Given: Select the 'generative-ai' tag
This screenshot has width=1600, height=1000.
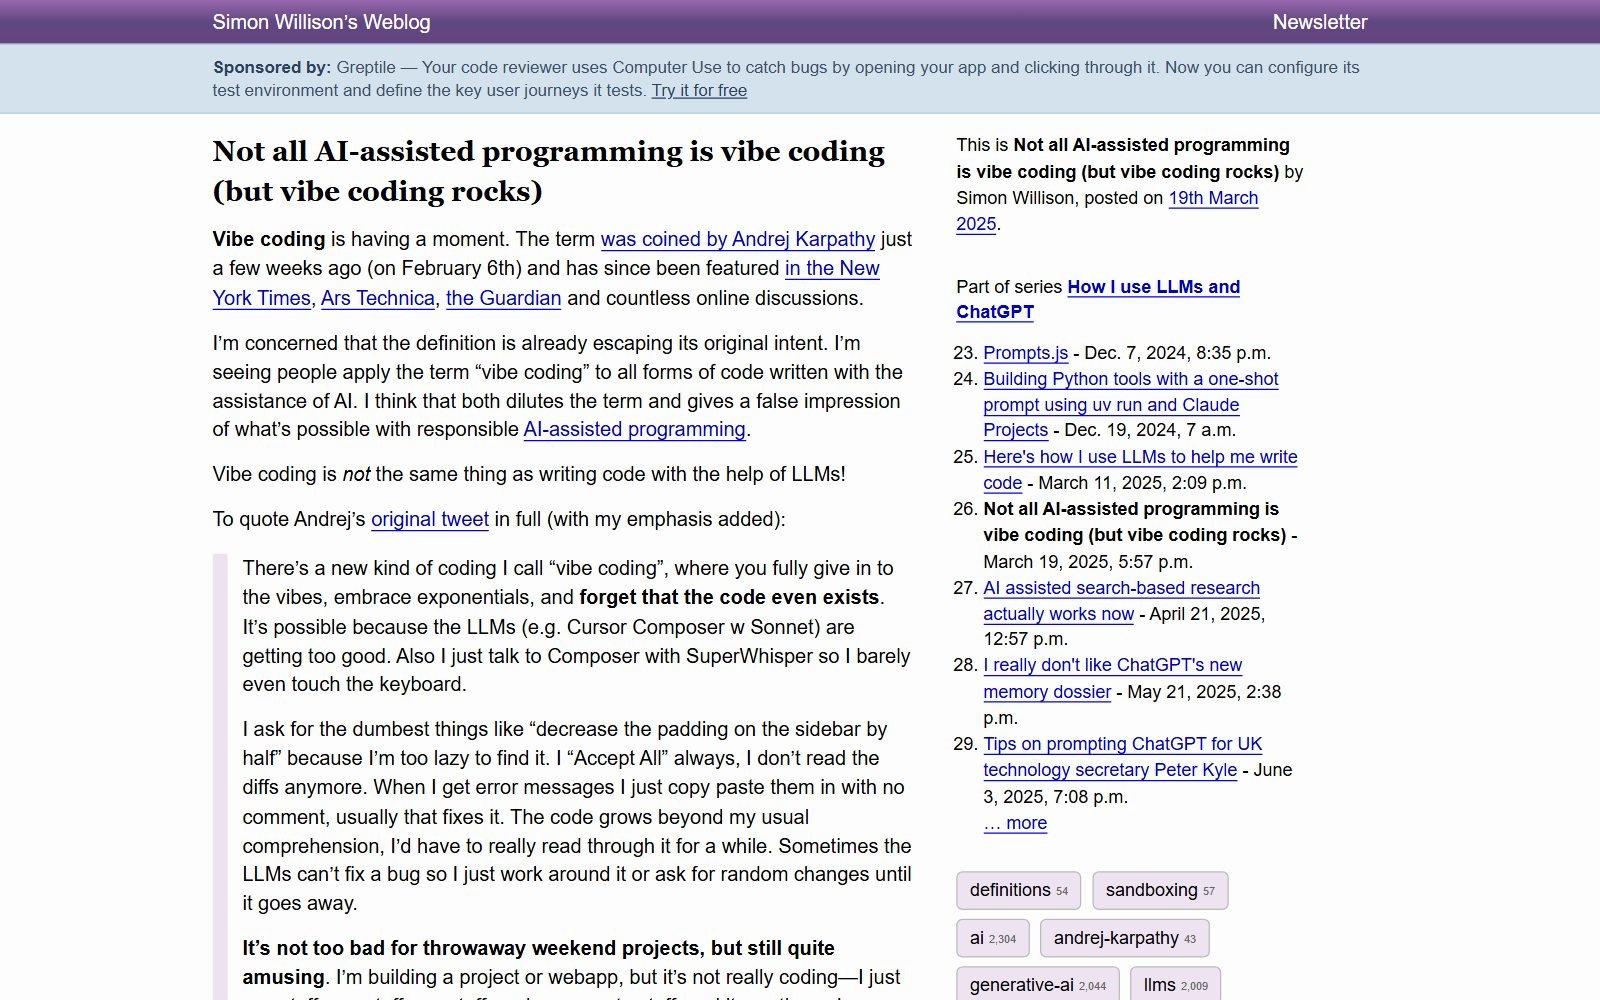Looking at the screenshot, I should coord(1037,985).
